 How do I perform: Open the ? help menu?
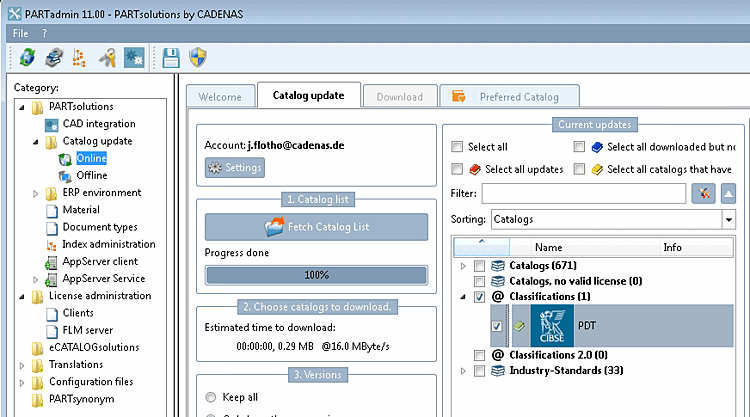[44, 33]
